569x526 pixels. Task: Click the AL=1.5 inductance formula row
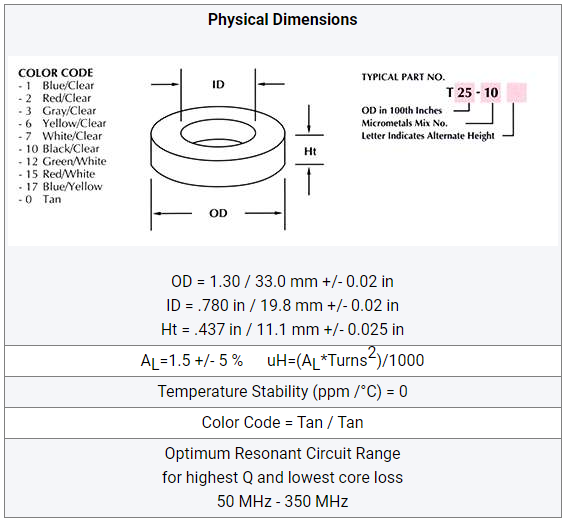pos(283,361)
